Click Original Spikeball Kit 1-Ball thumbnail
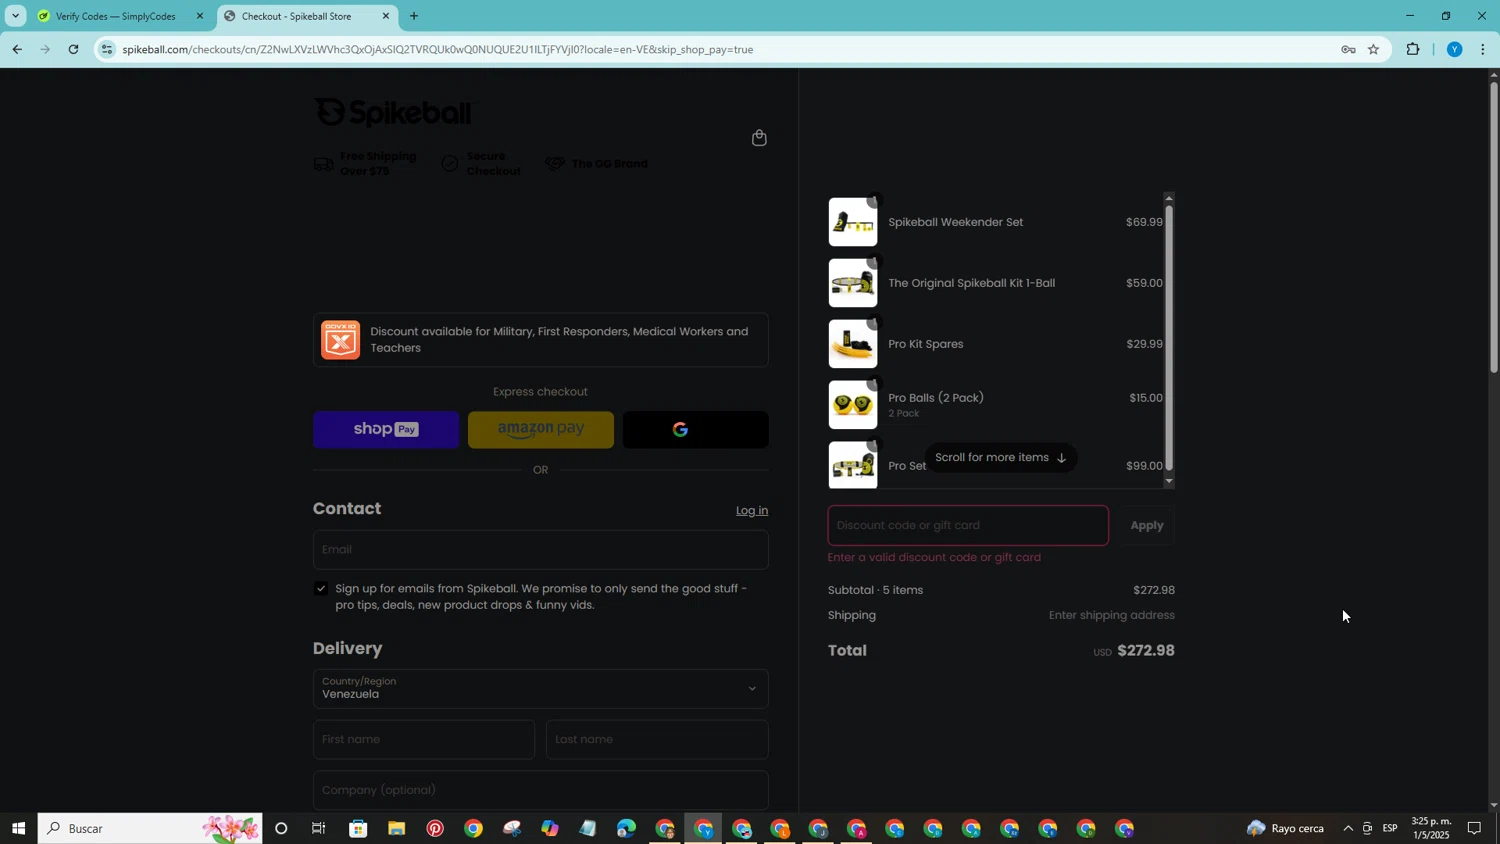 (x=853, y=283)
